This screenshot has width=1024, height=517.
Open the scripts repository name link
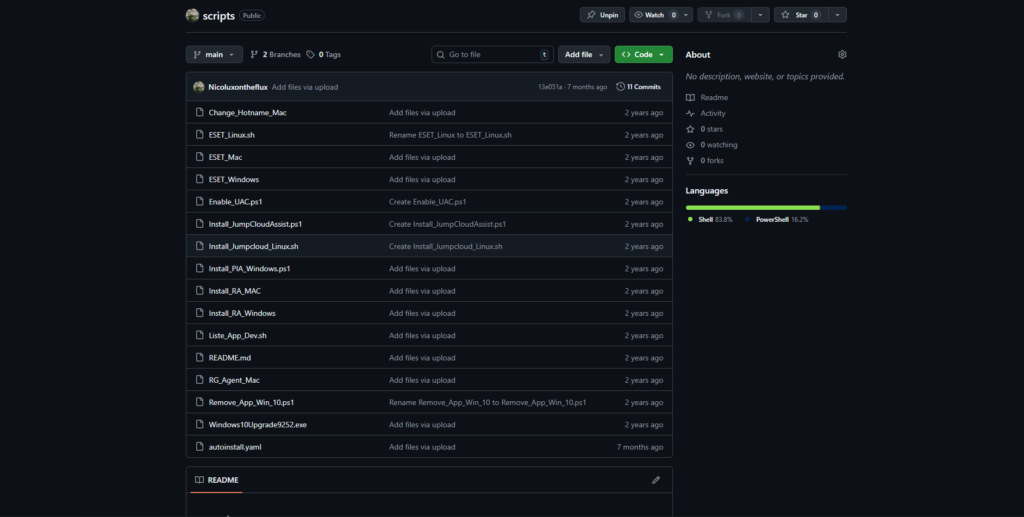(219, 16)
